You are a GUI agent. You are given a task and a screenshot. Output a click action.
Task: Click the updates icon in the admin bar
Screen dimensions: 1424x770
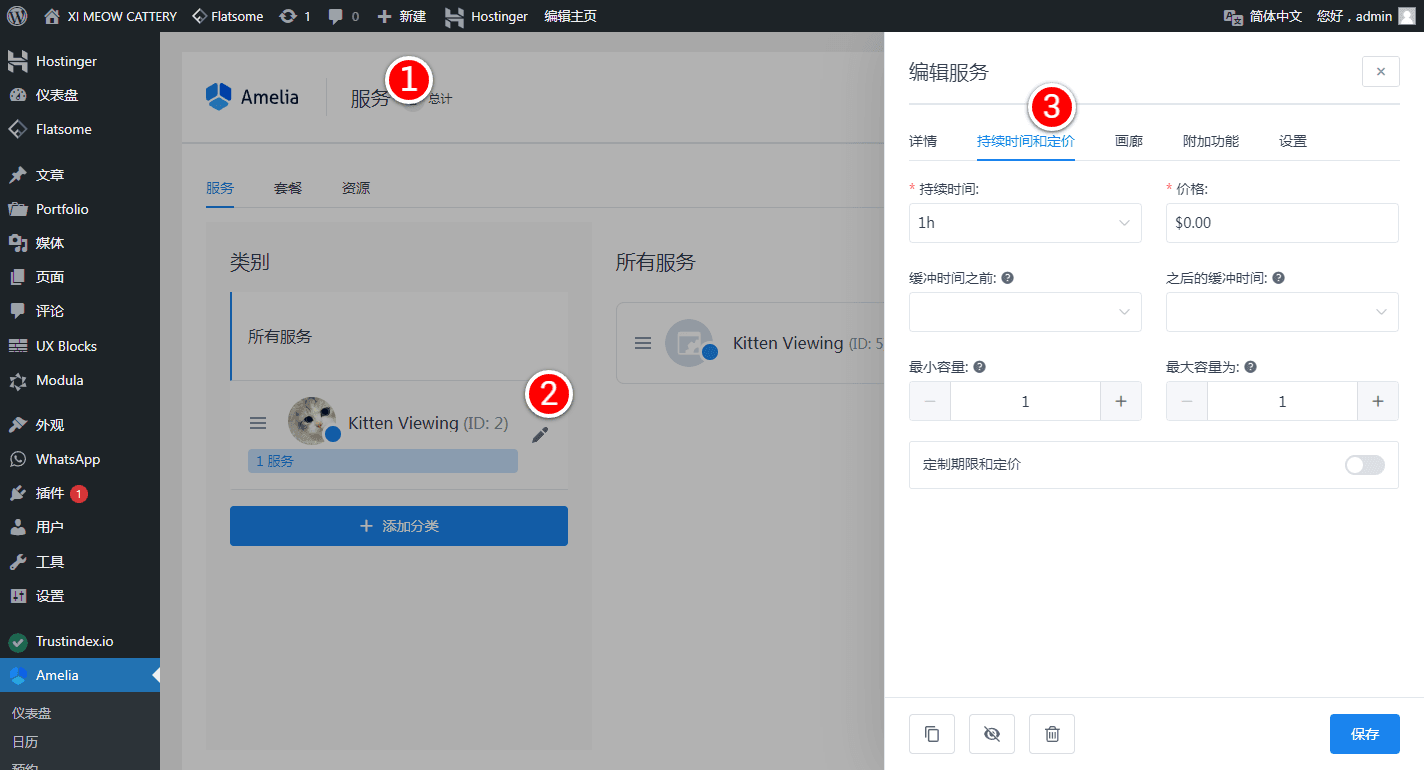click(x=289, y=16)
